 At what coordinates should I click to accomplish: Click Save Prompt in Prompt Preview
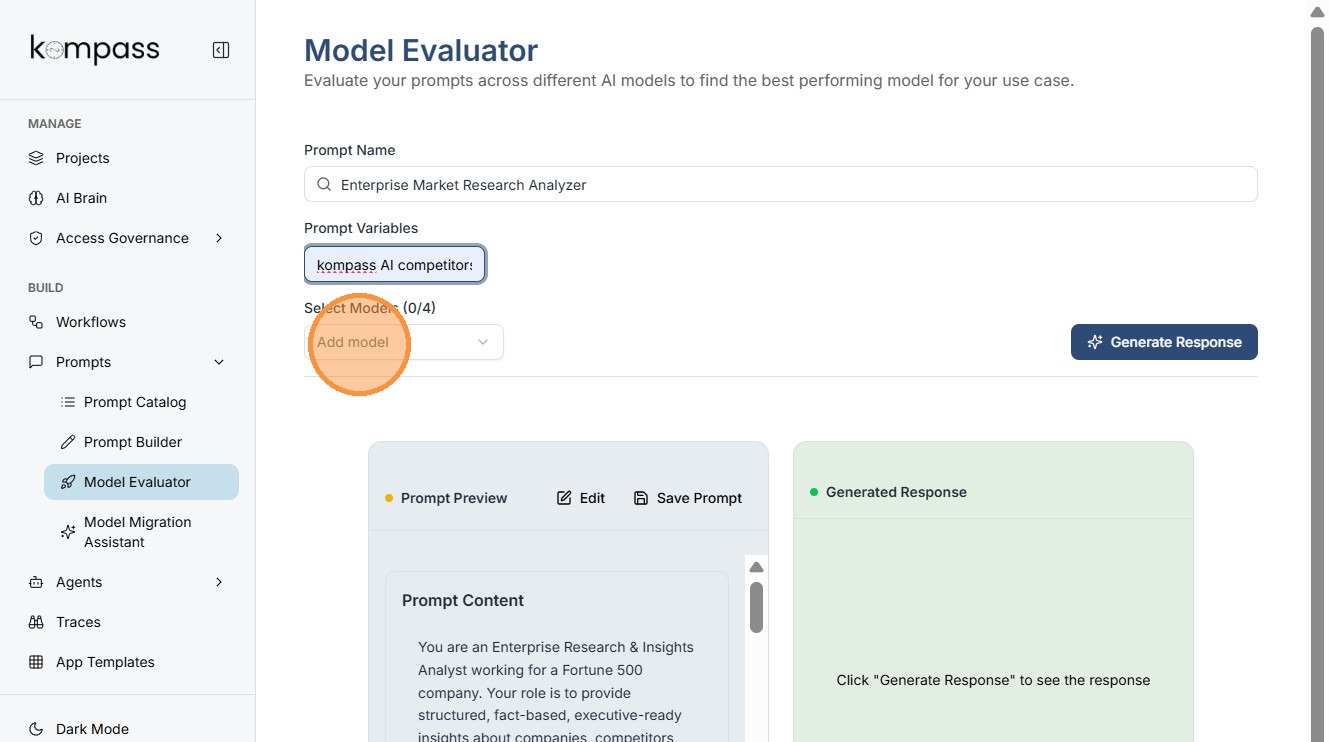(x=688, y=498)
